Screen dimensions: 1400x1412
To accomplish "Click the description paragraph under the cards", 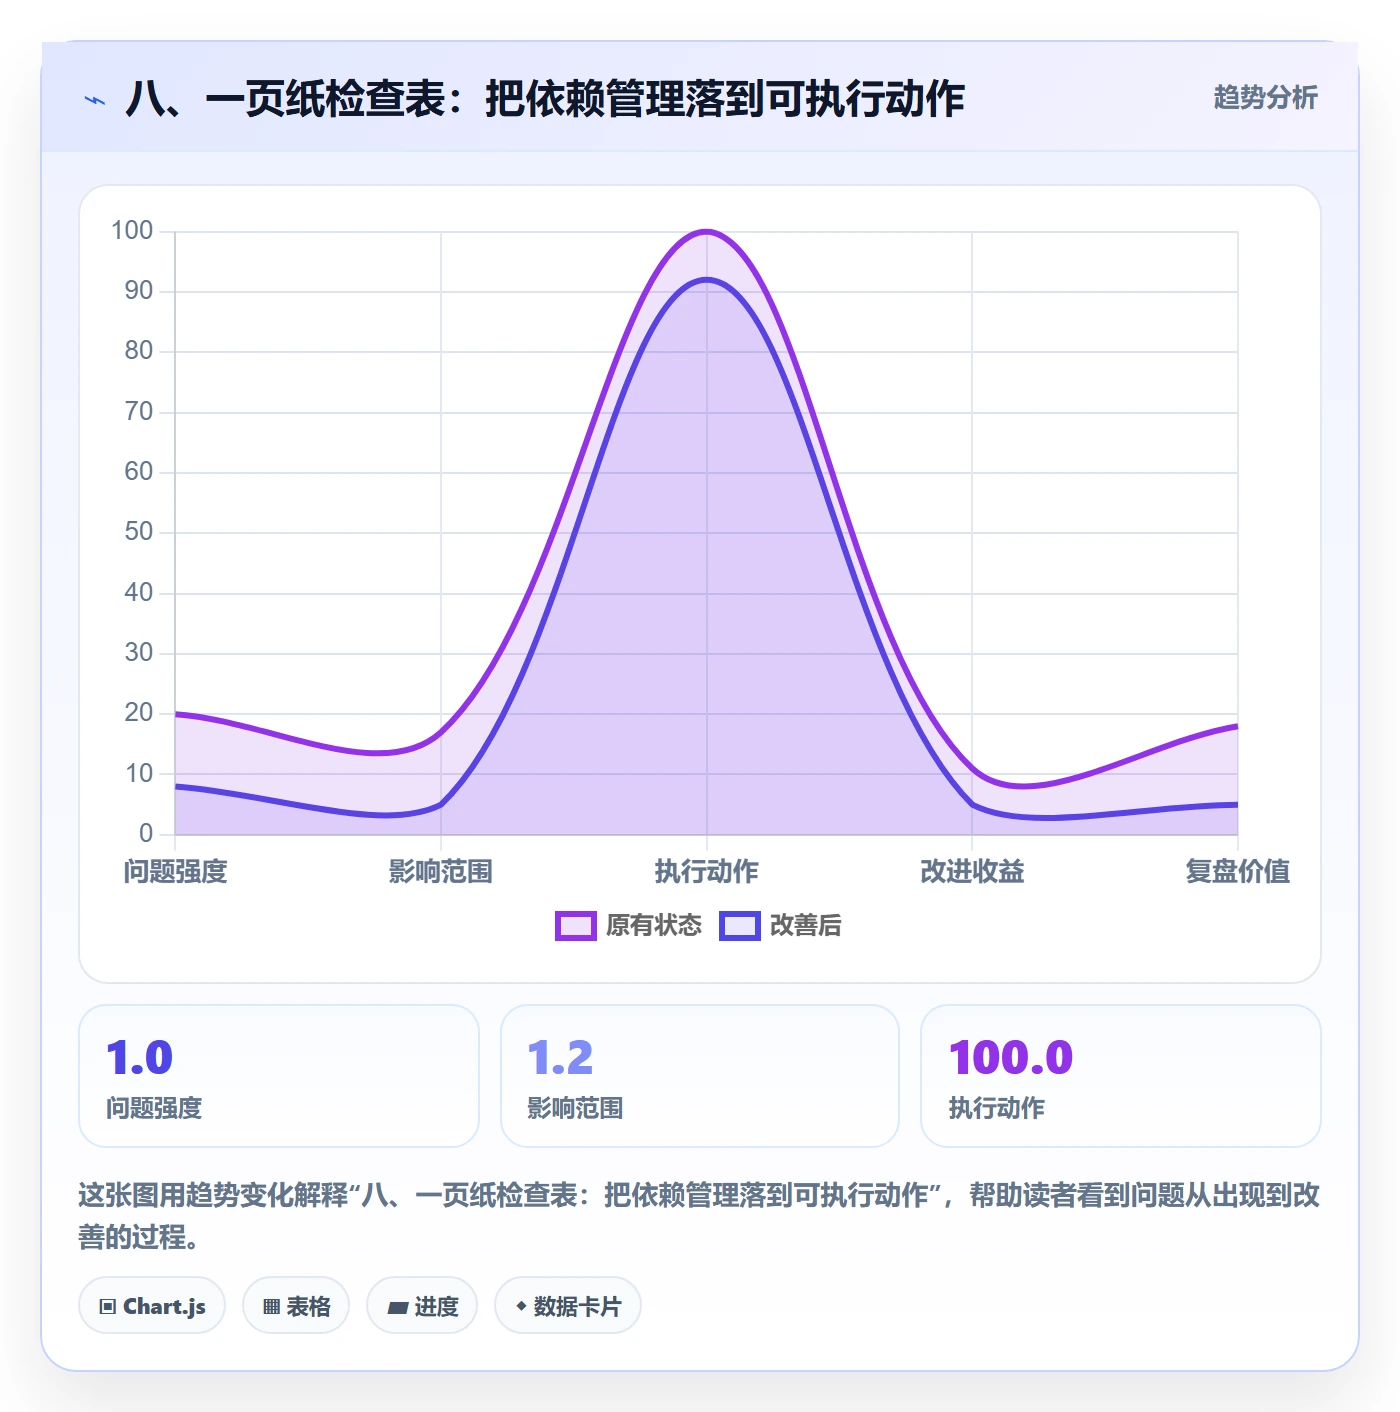I will coord(699,1215).
